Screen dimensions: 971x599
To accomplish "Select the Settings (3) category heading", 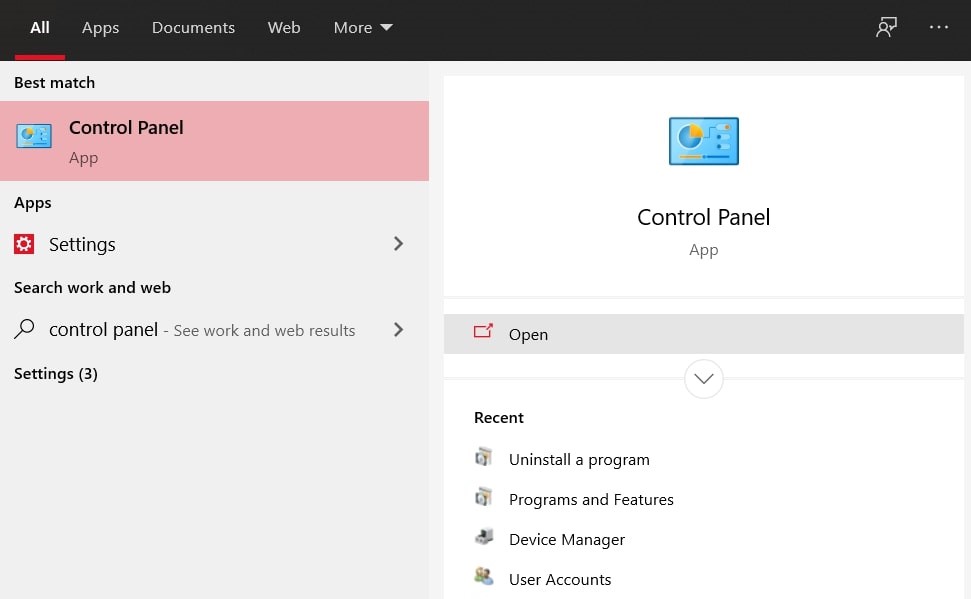I will coord(55,373).
